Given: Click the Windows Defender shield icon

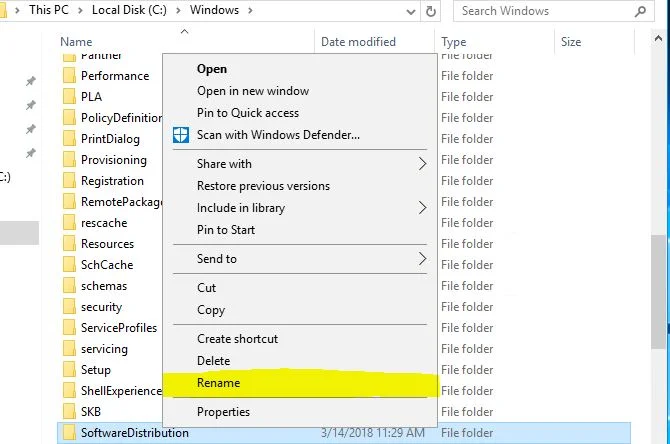Looking at the screenshot, I should (x=181, y=135).
